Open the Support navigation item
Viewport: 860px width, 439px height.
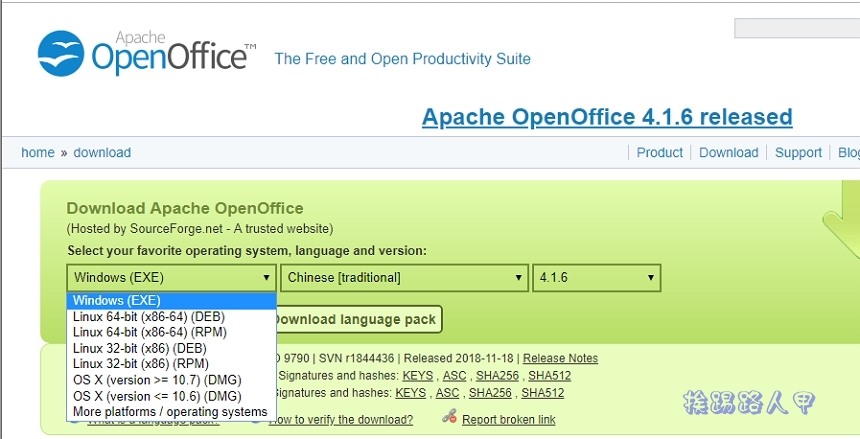click(x=798, y=153)
